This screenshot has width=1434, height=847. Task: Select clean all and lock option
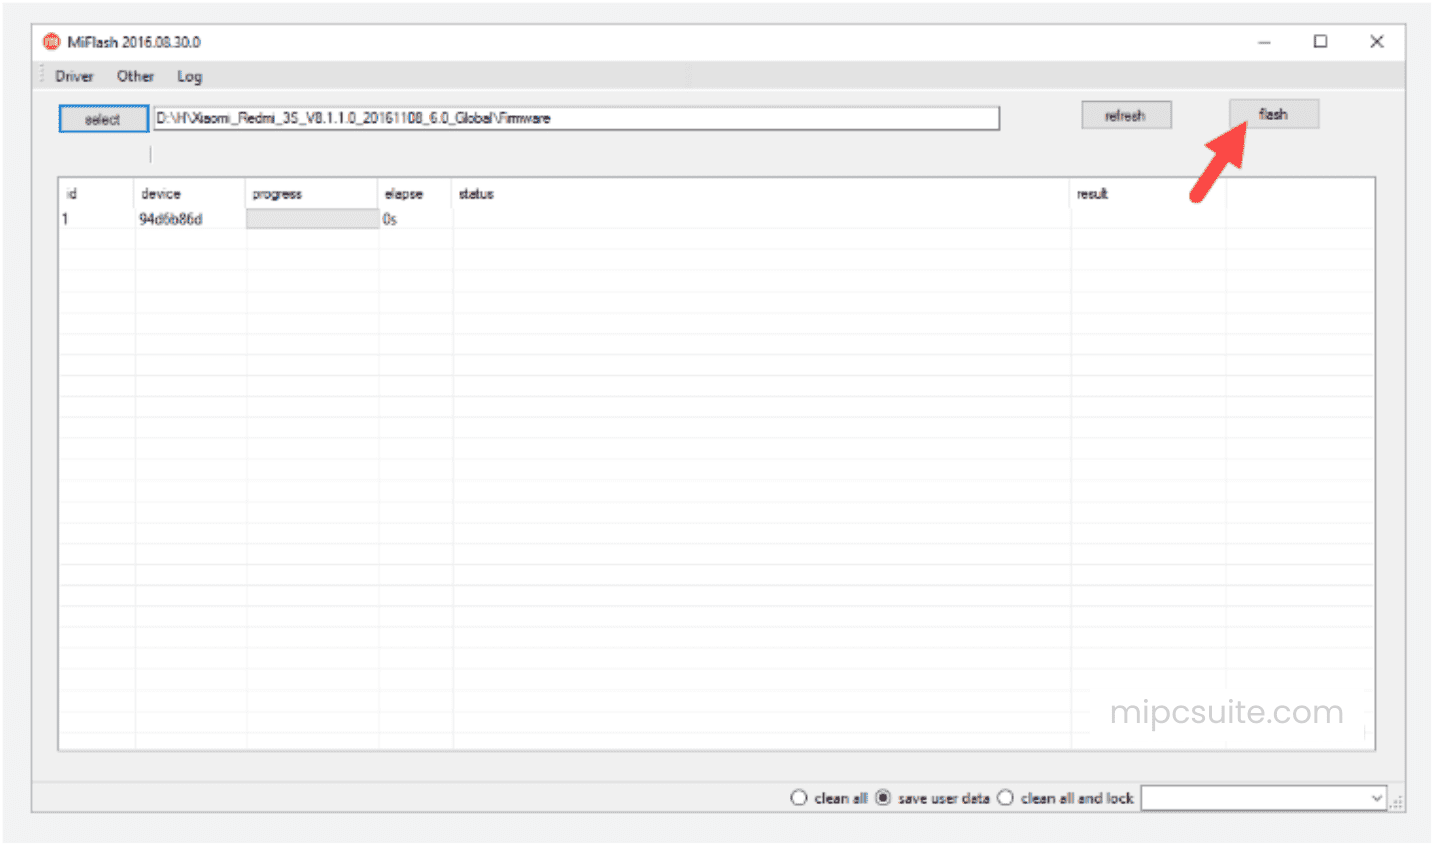pyautogui.click(x=1006, y=798)
